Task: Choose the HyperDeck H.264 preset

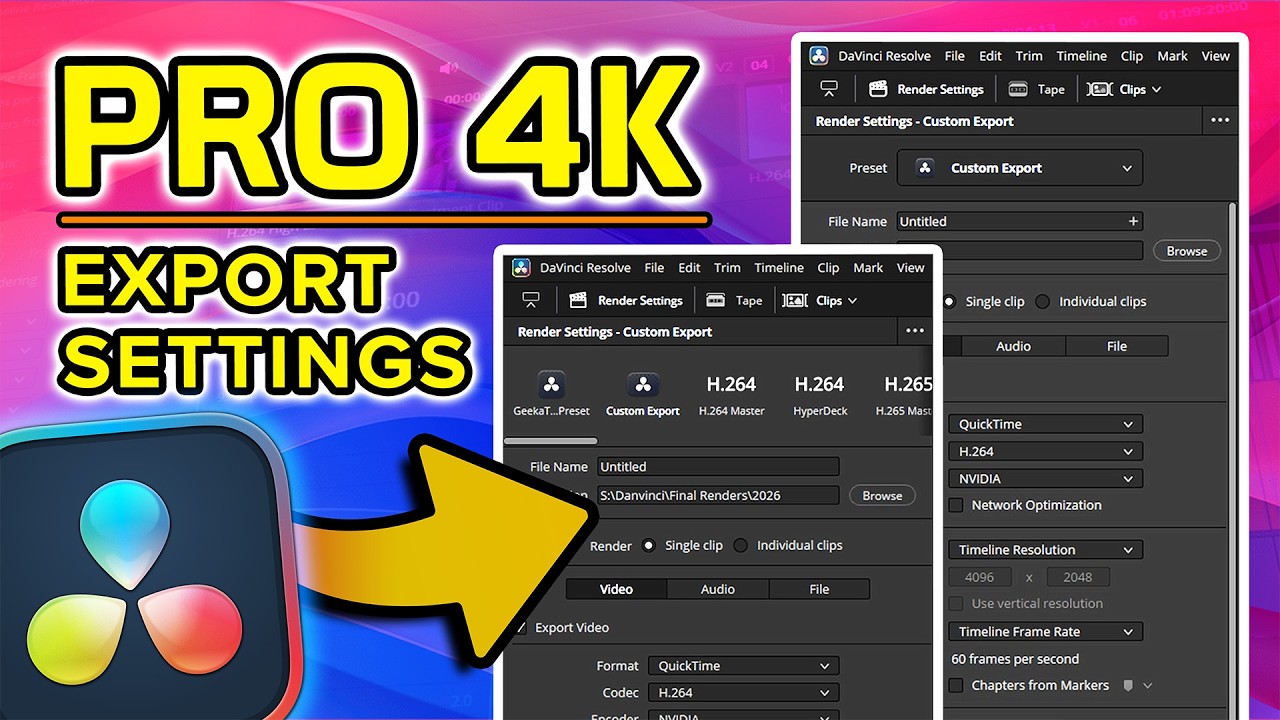Action: tap(819, 393)
